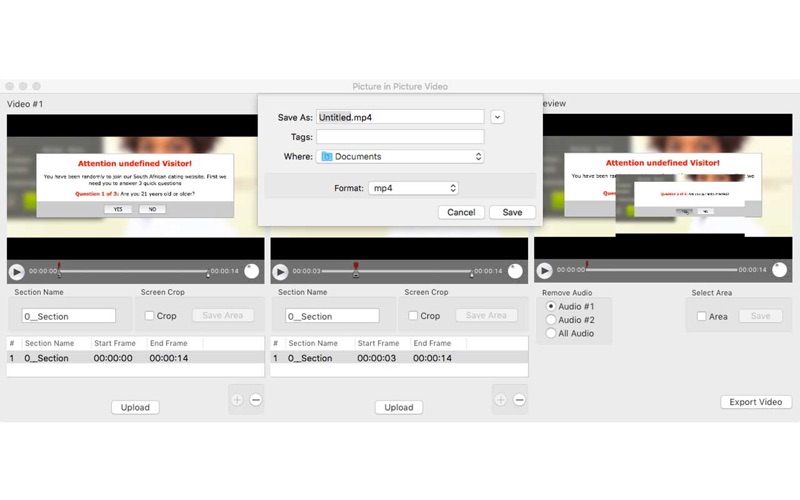
Task: Click the red marker on Video #1 timeline
Action: pos(60,268)
